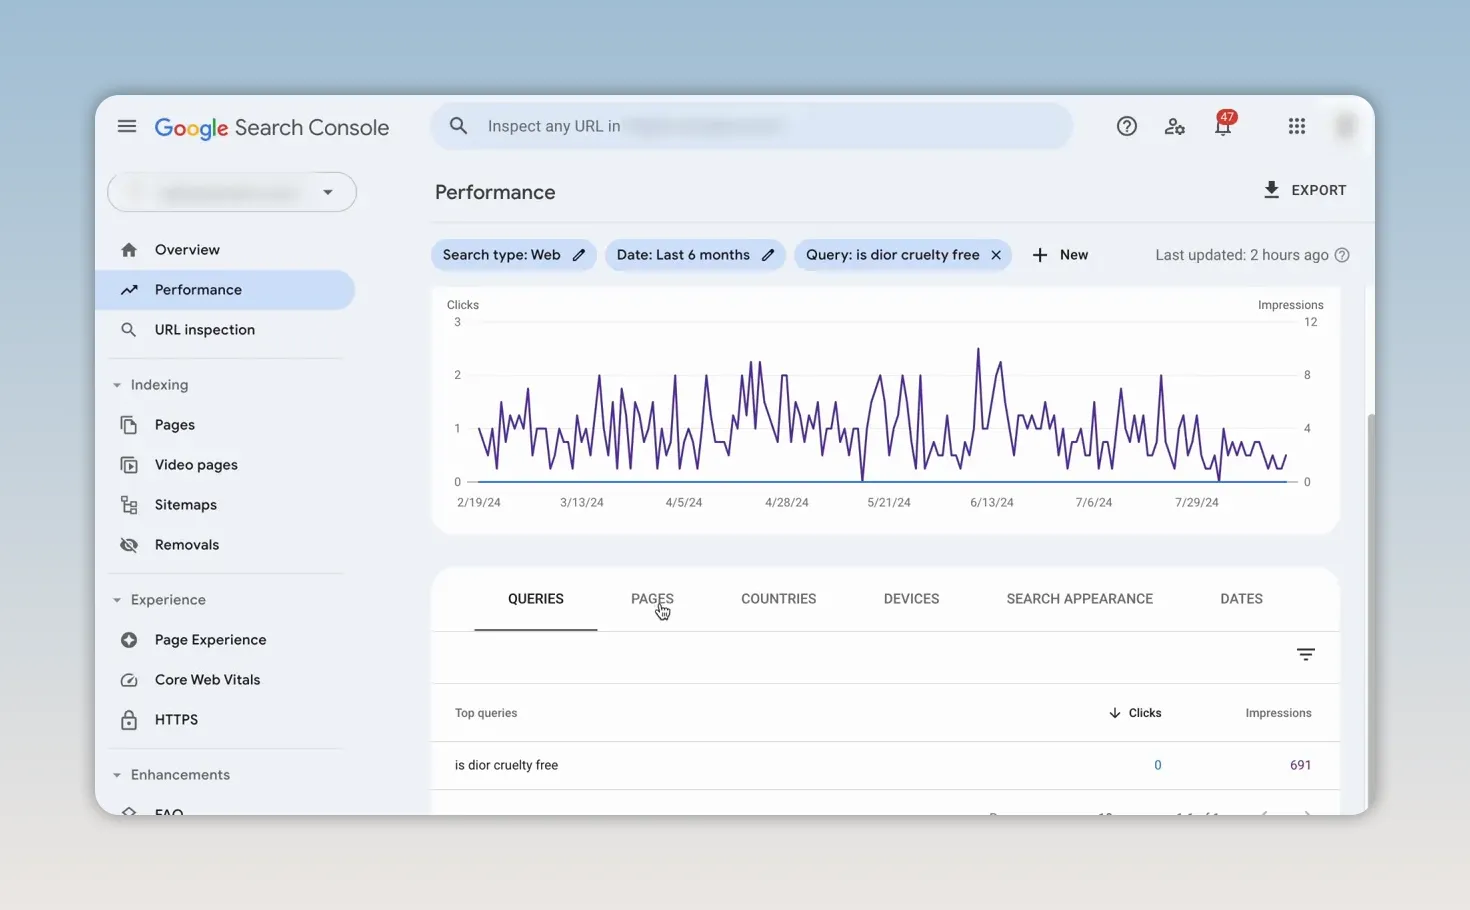Select Performance in sidebar
The height and width of the screenshot is (910, 1470).
(225, 290)
